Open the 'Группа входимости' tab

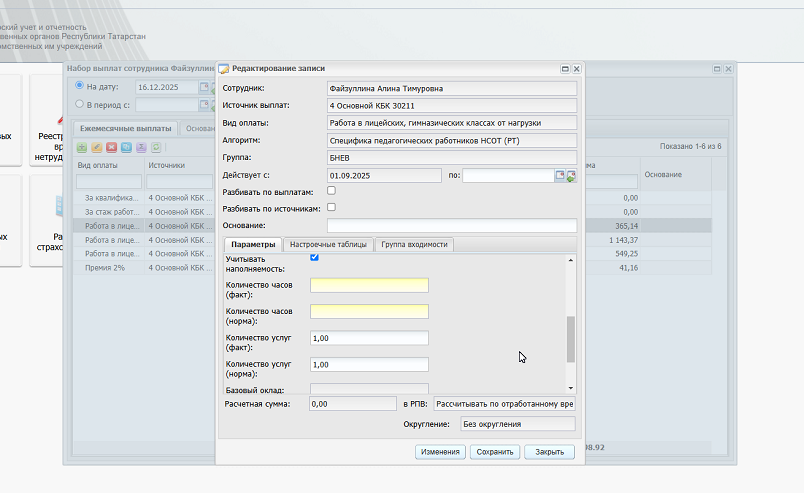point(414,245)
